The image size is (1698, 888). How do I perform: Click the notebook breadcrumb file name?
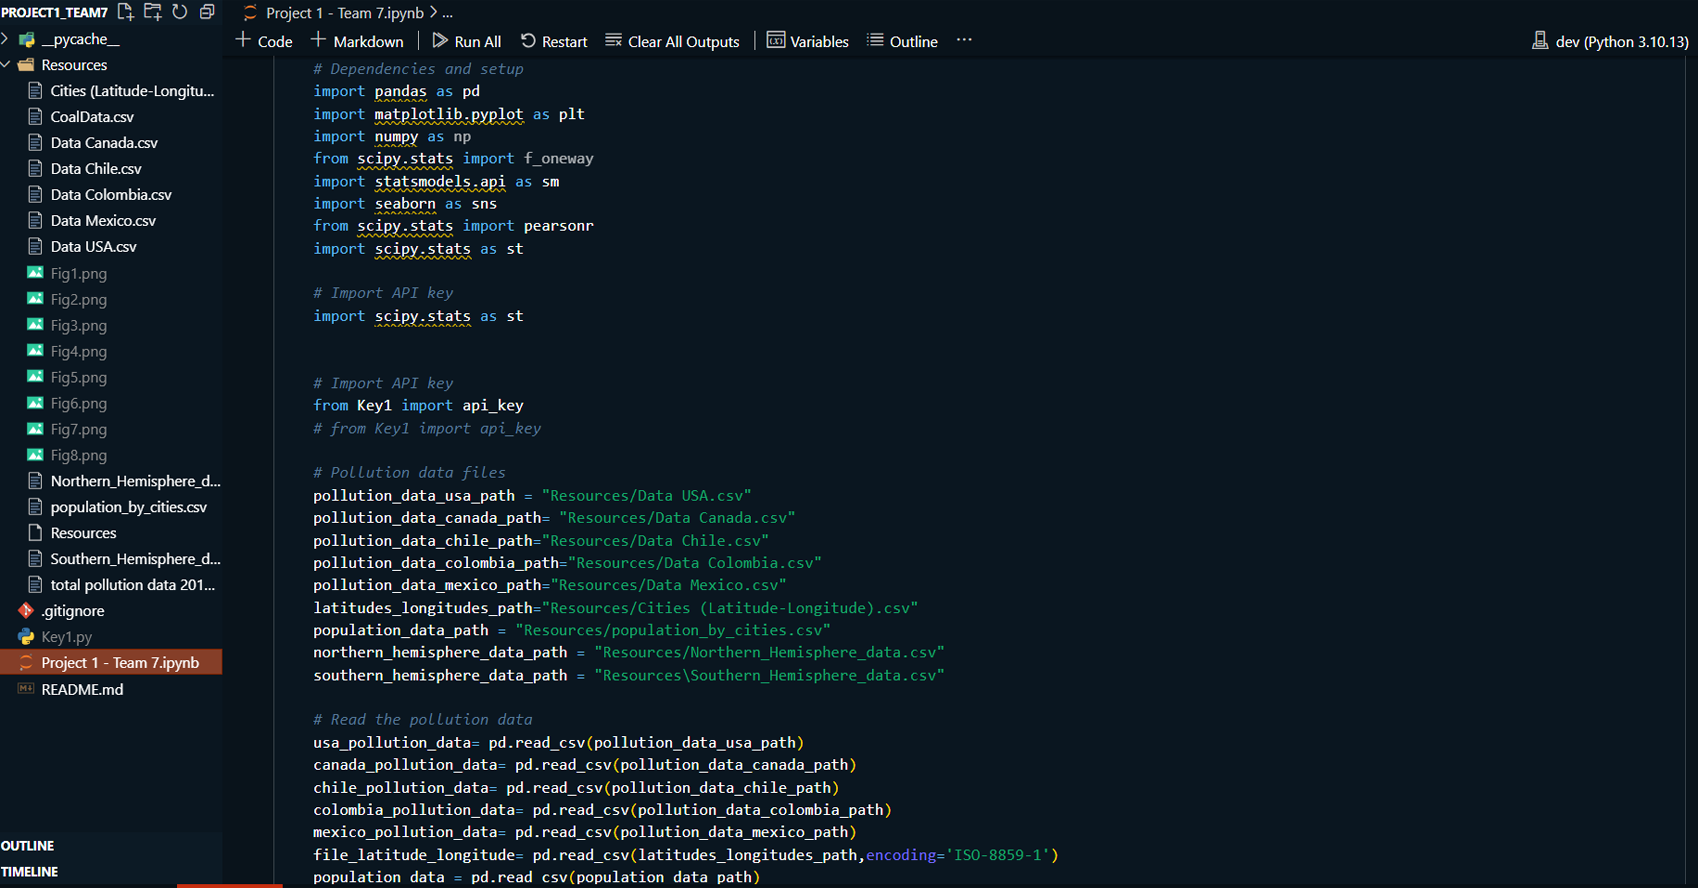[344, 13]
